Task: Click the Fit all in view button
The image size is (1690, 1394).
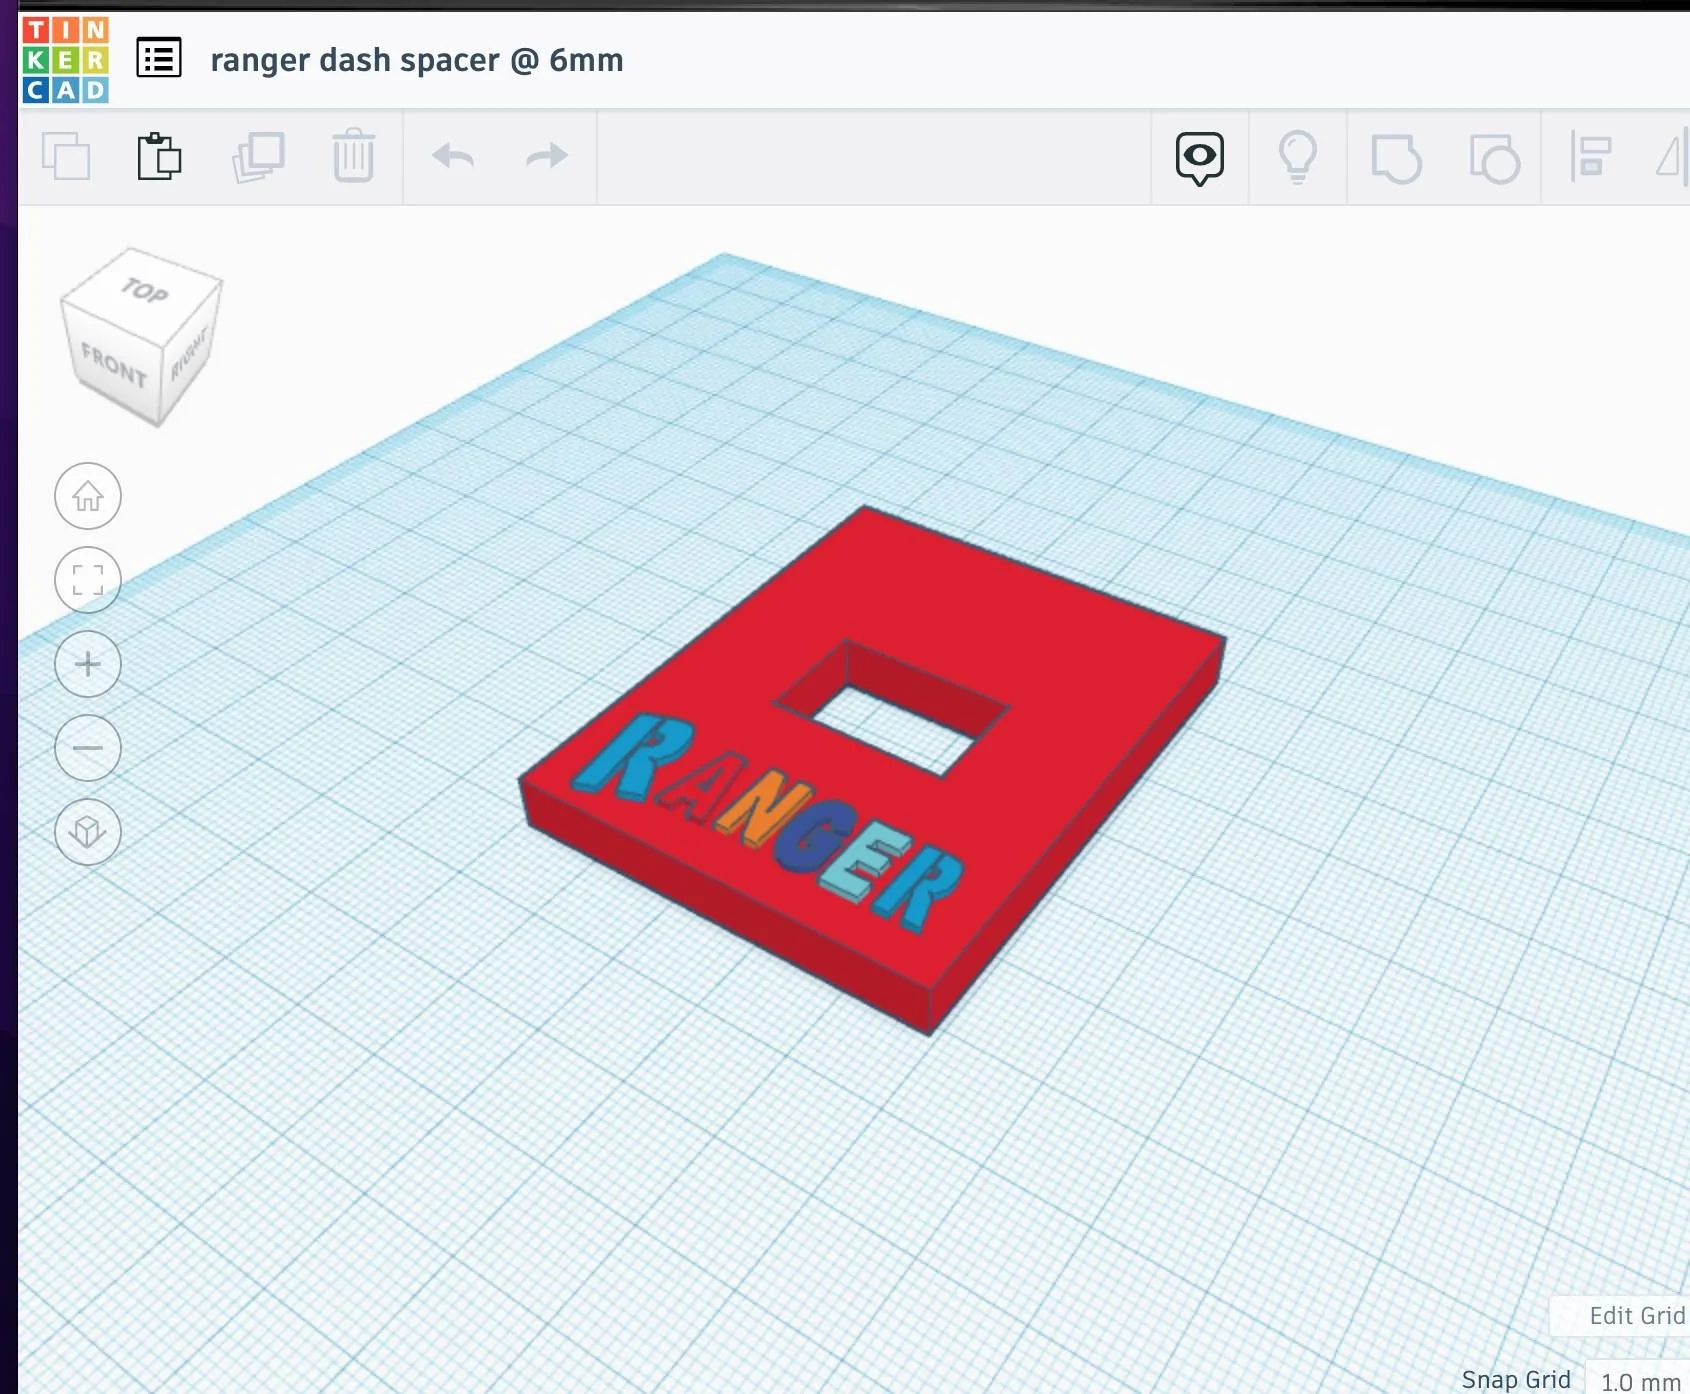Action: pos(88,580)
